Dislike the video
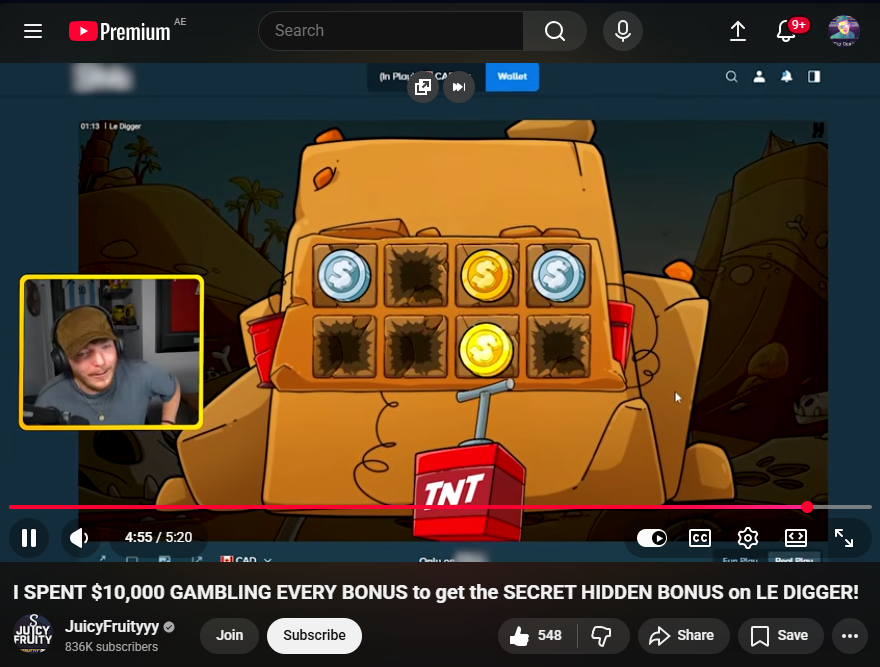The image size is (880, 667). coord(602,636)
